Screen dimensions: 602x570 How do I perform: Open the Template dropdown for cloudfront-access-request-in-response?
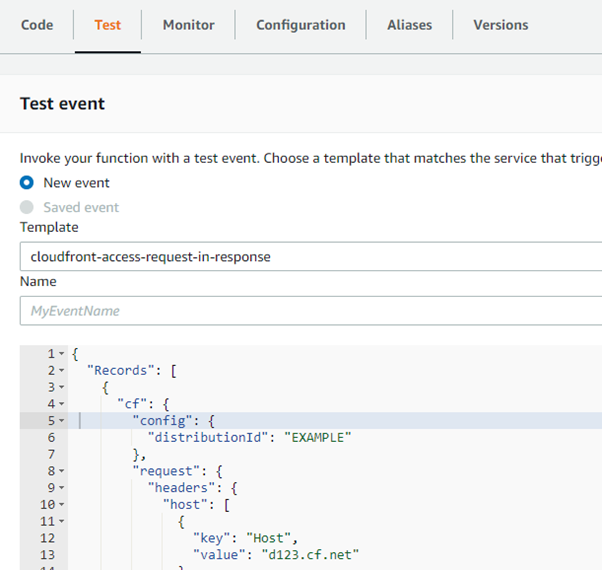[310, 257]
